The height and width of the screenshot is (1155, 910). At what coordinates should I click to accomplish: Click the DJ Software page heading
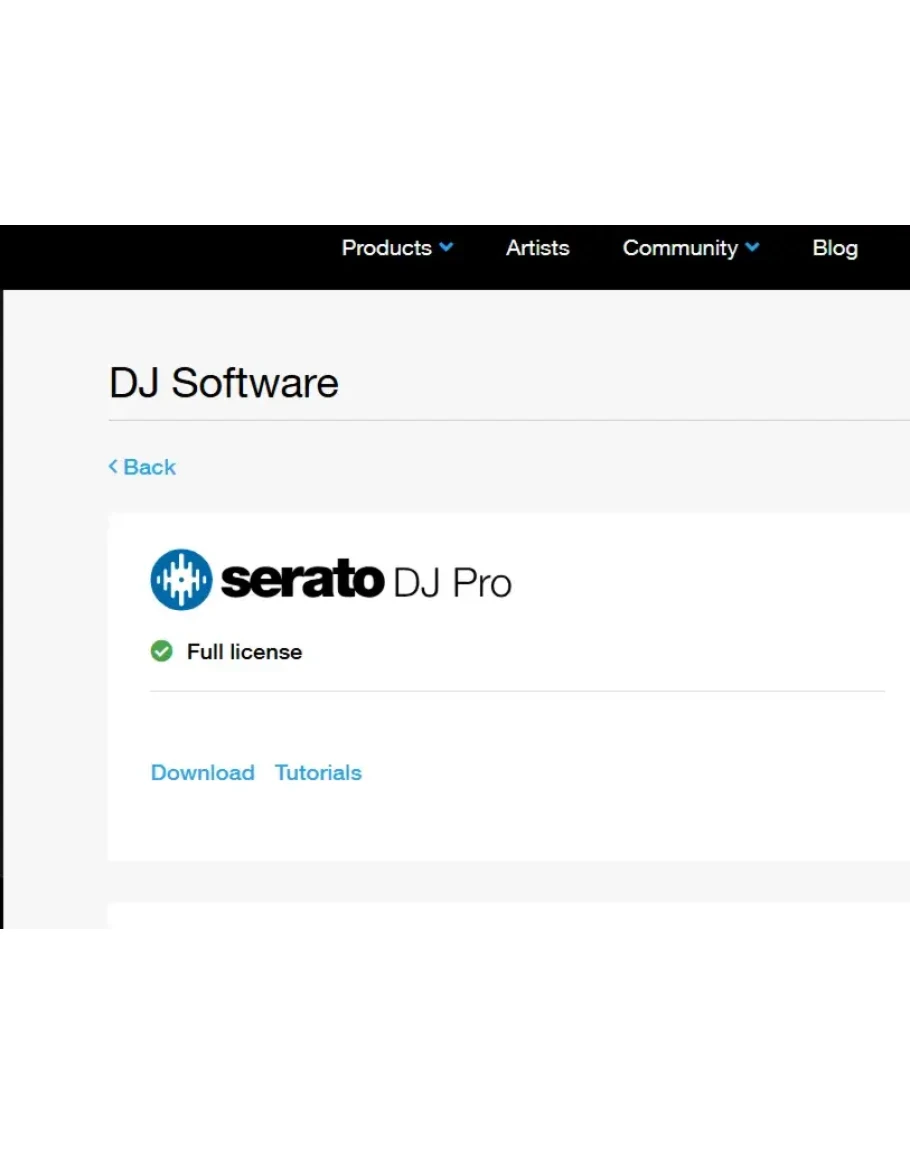(224, 383)
